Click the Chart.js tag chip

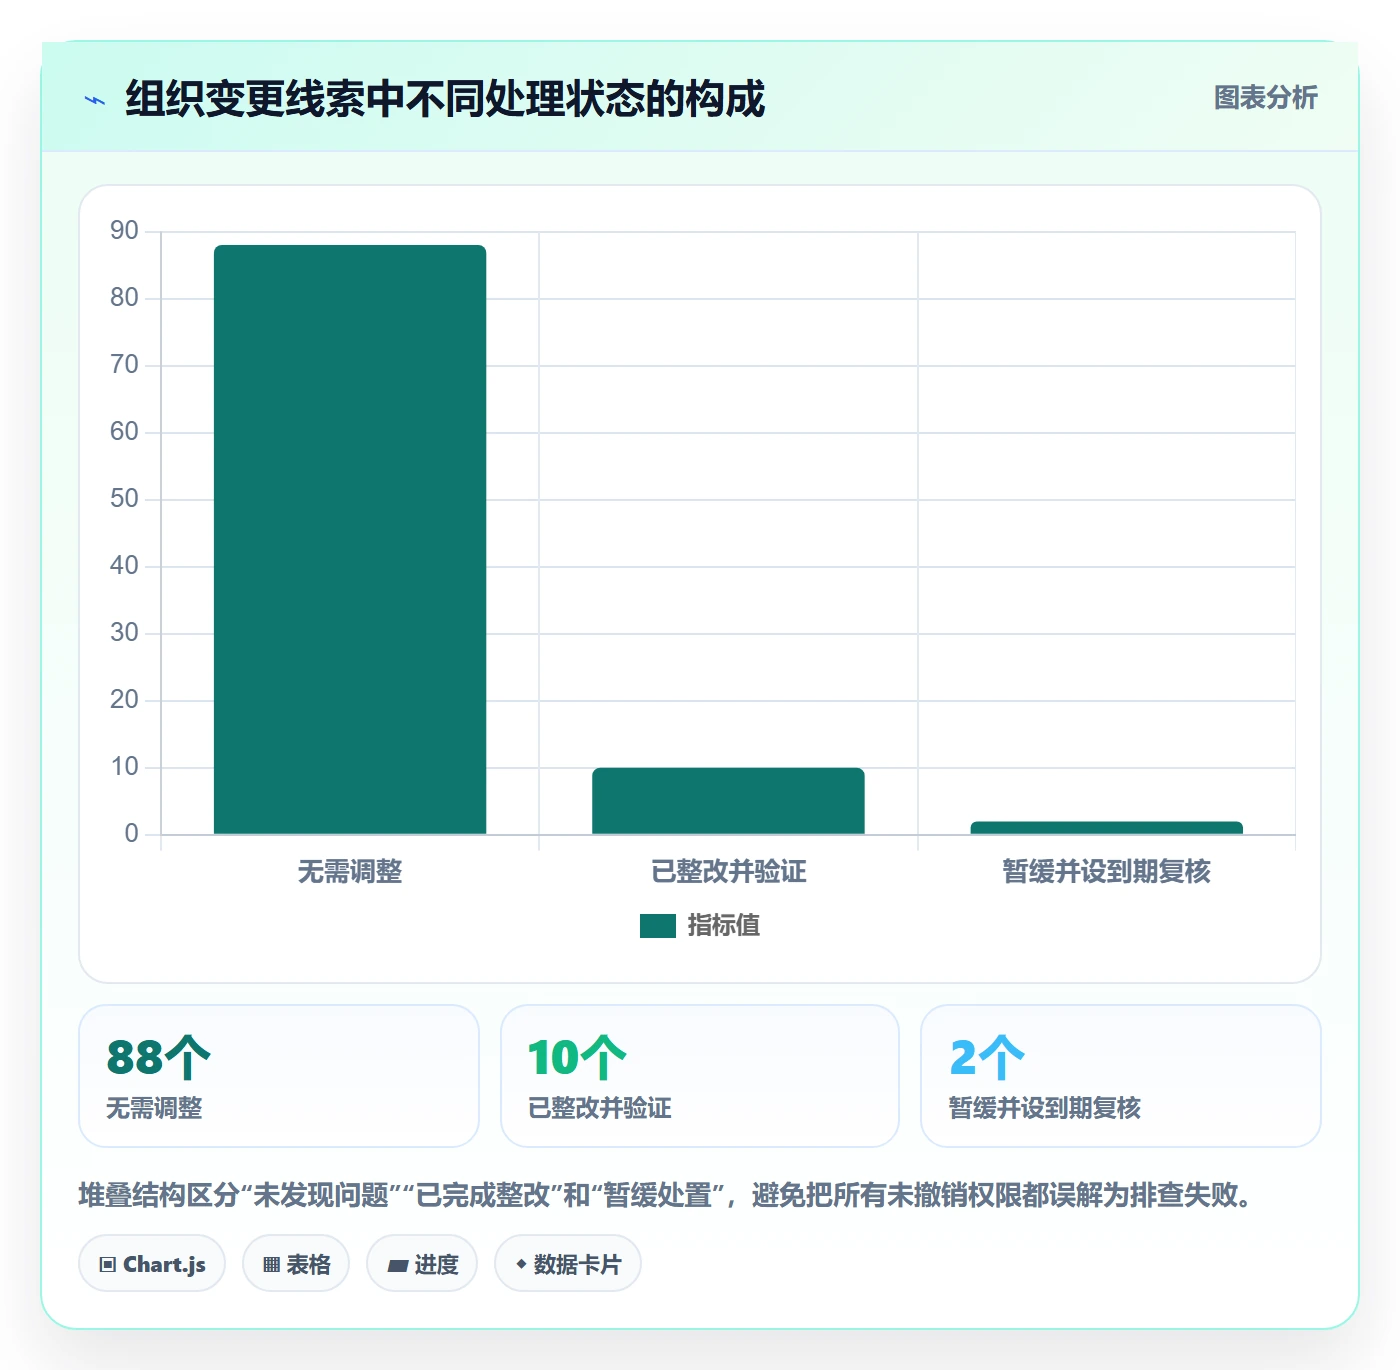pyautogui.click(x=152, y=1264)
